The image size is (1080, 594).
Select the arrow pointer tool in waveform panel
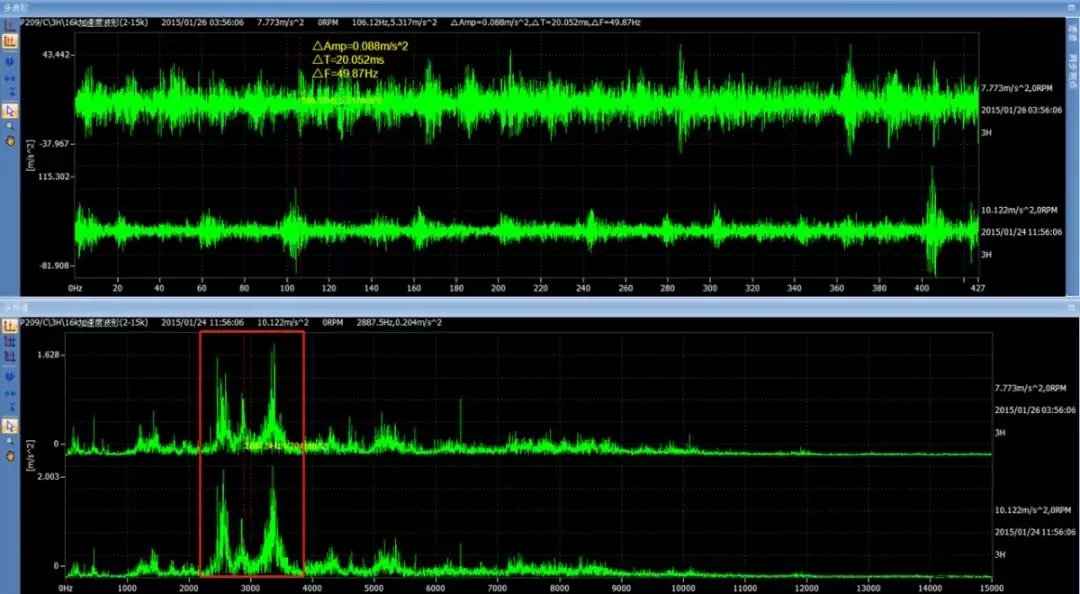[x=10, y=111]
